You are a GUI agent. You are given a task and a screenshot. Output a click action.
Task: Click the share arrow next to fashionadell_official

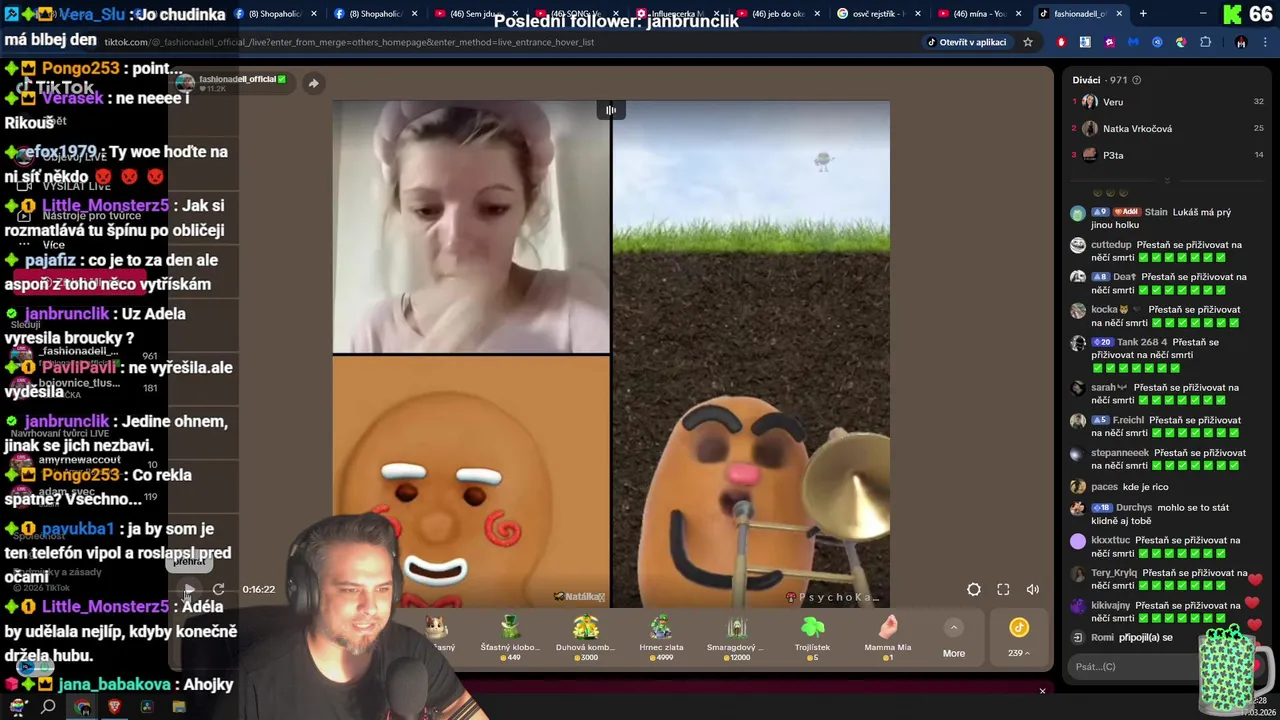313,84
